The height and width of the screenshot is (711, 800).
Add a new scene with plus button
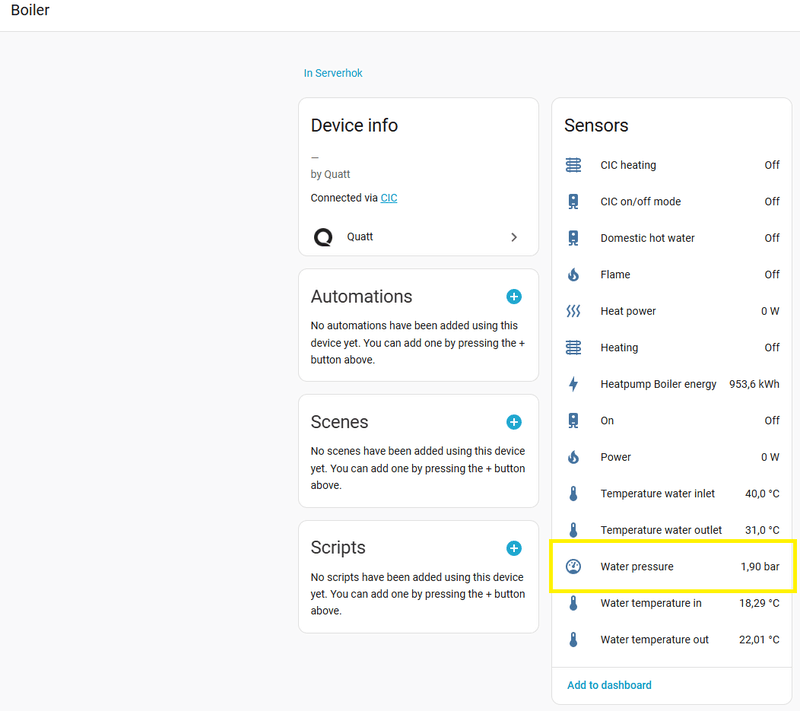pyautogui.click(x=514, y=422)
